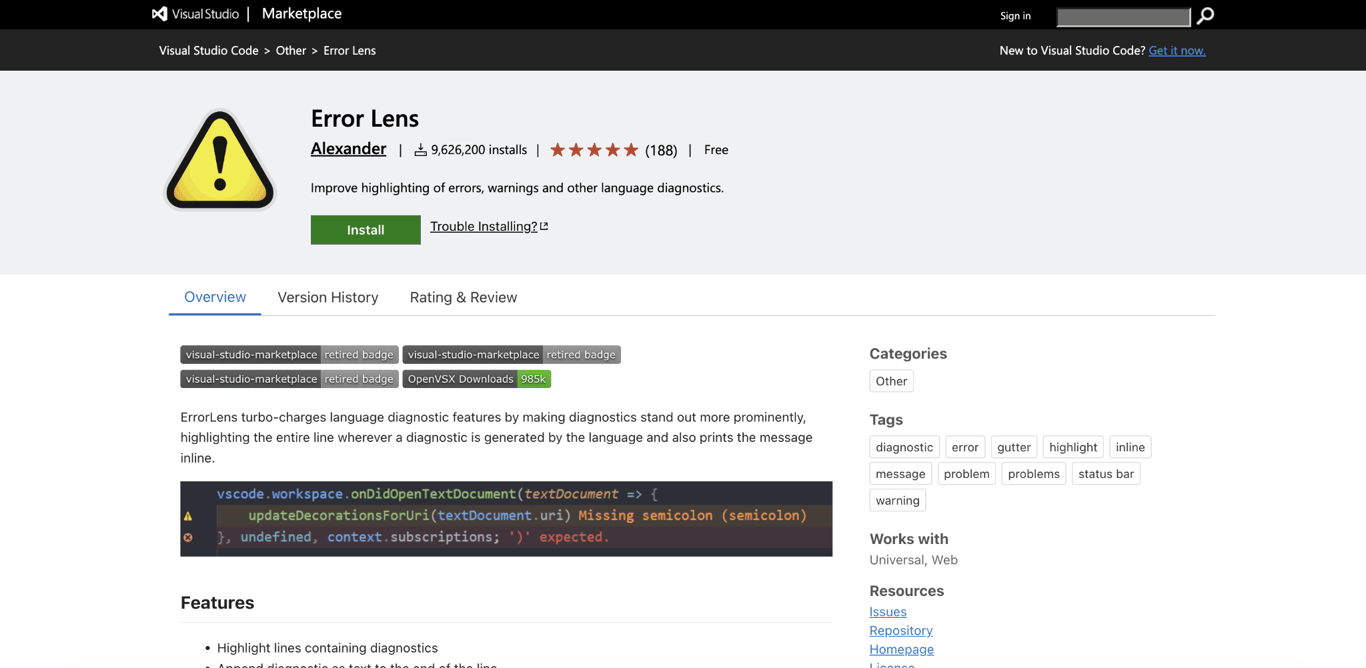Screen dimensions: 1366x668
Task: Click the retired badge in the second row
Action: [289, 379]
